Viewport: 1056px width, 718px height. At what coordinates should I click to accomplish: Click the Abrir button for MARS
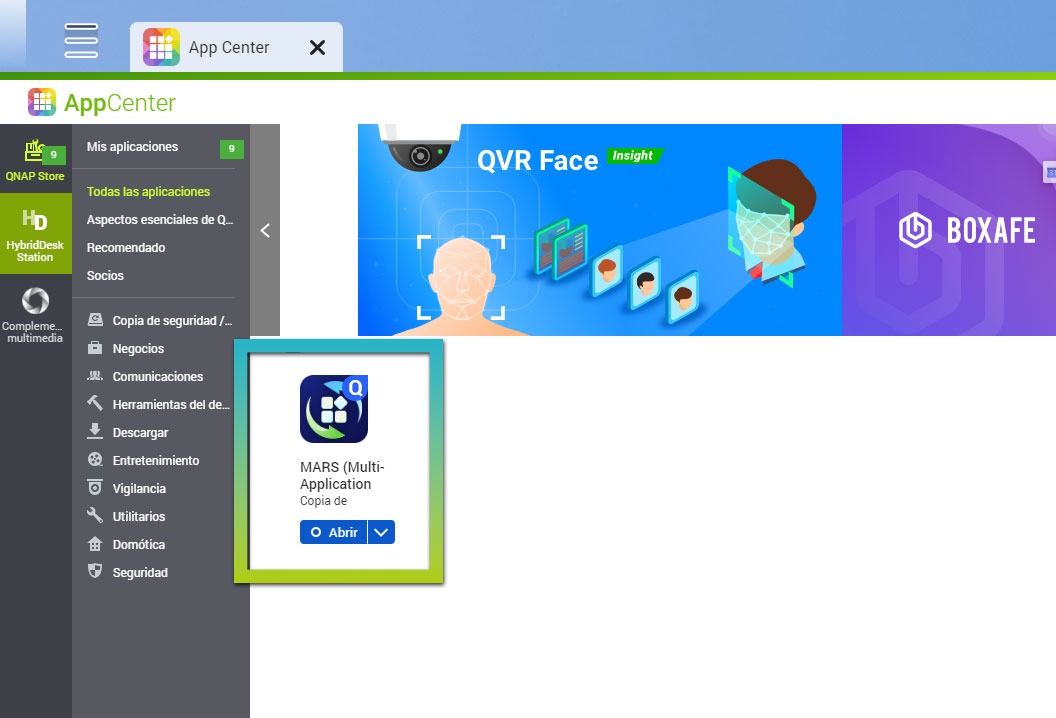point(333,532)
